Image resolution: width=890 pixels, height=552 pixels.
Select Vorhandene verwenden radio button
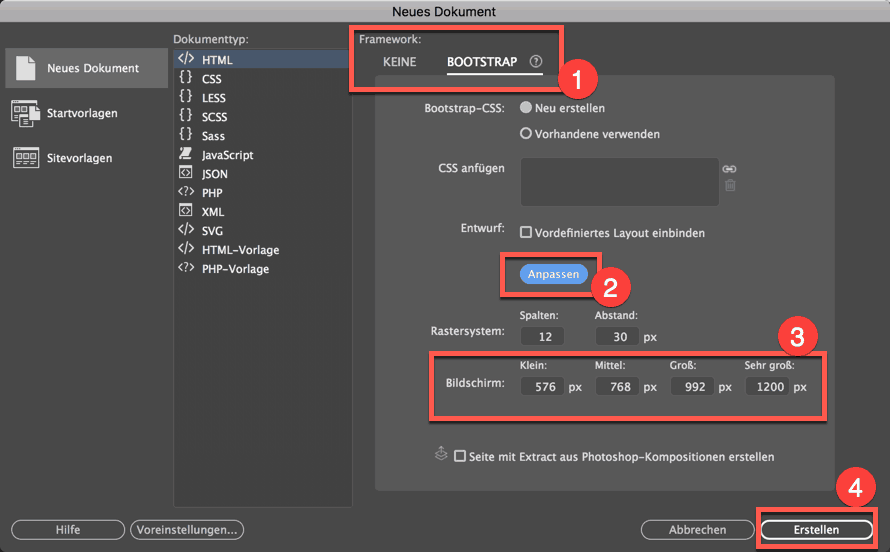pos(526,133)
